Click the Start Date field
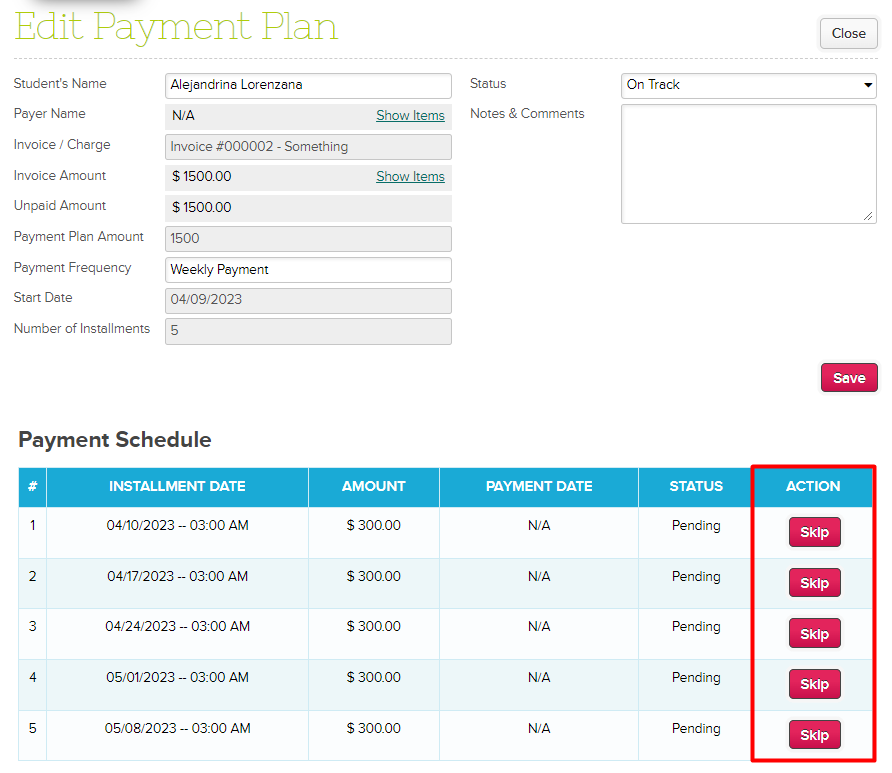Viewport: 892px width, 773px height. 308,300
